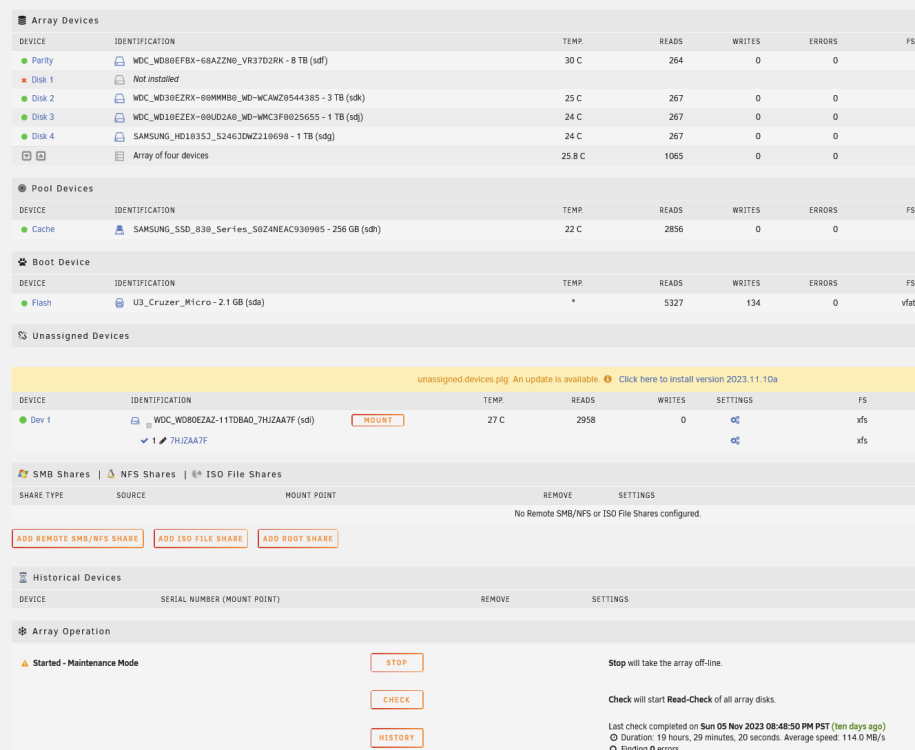Click the Historical Devices hourglass icon
This screenshot has width=915, height=750.
(x=23, y=577)
